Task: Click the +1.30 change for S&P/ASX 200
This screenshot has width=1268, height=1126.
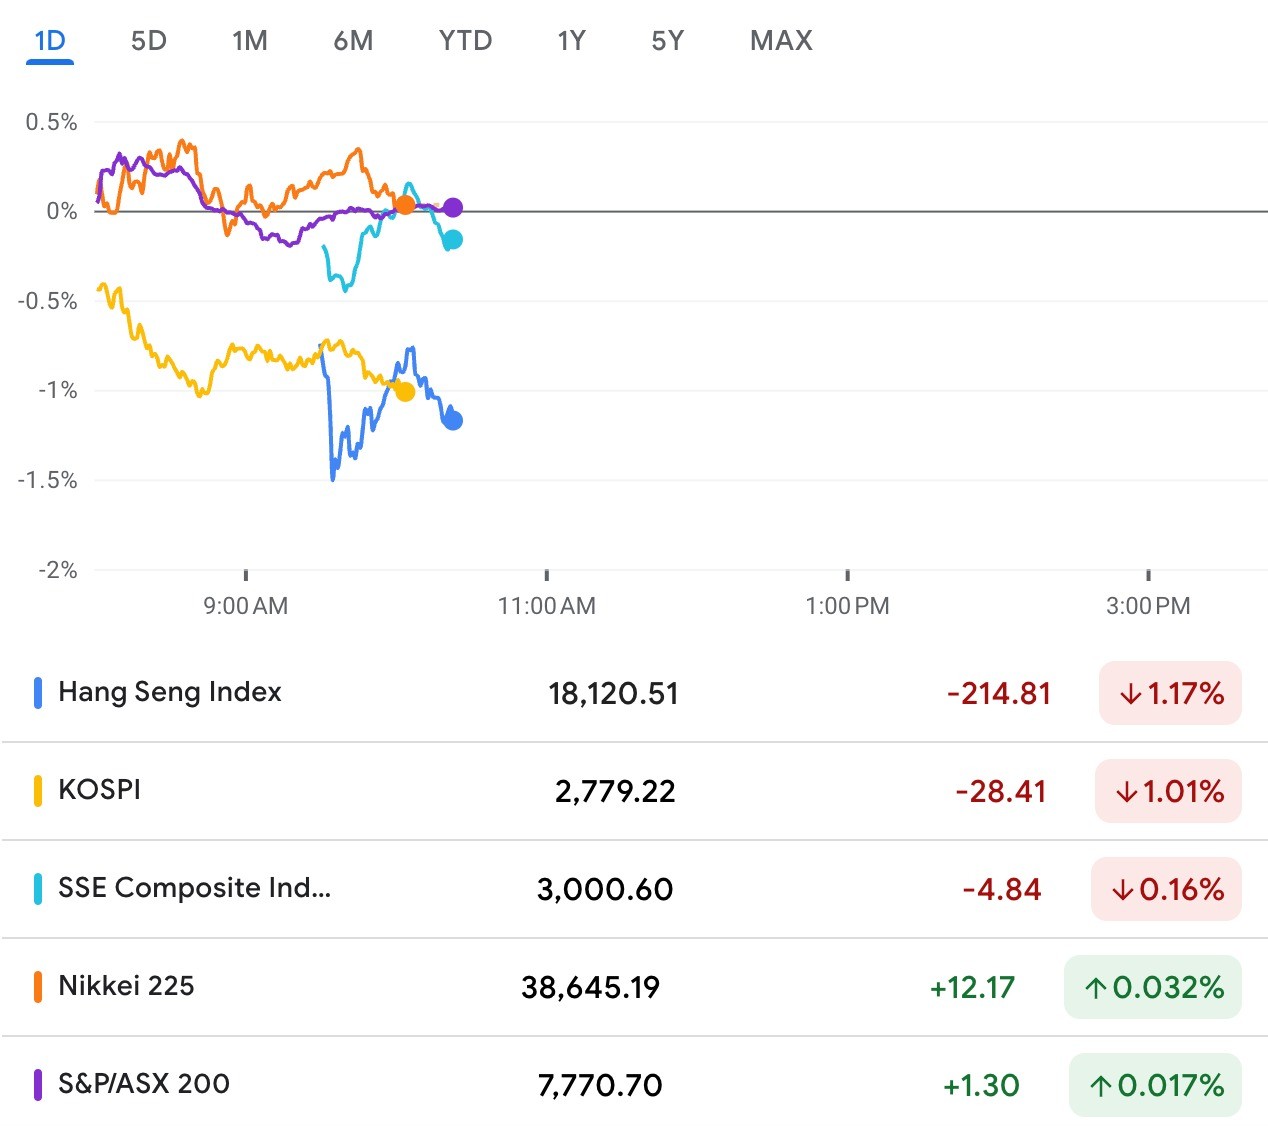Action: click(x=981, y=1085)
